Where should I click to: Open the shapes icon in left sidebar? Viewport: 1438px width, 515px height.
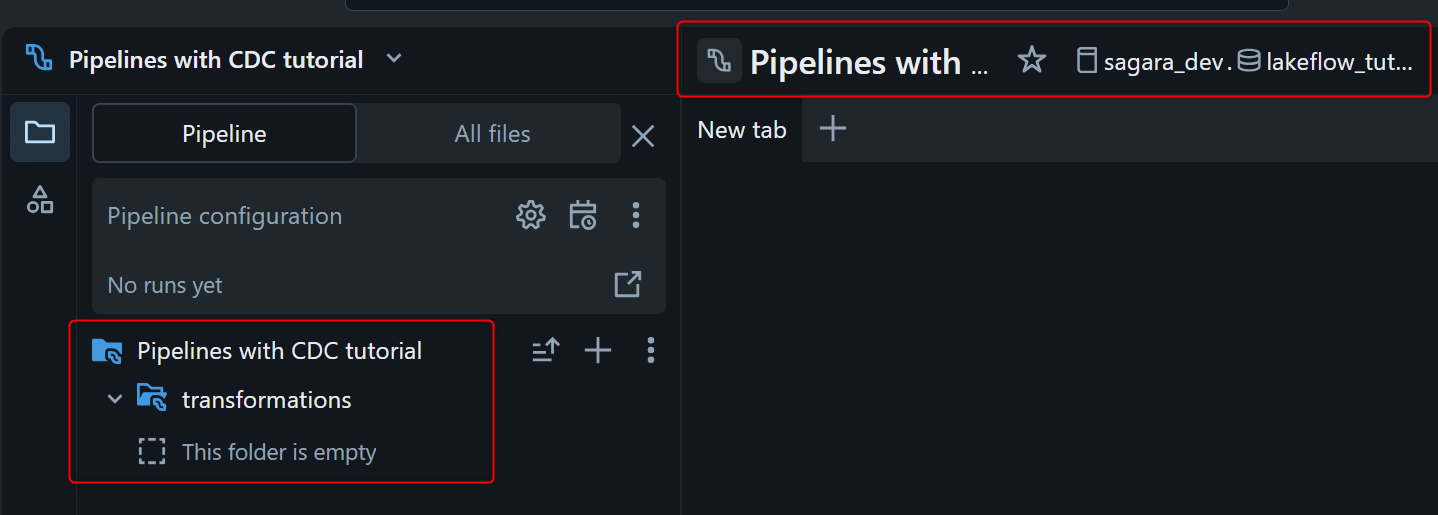click(40, 199)
